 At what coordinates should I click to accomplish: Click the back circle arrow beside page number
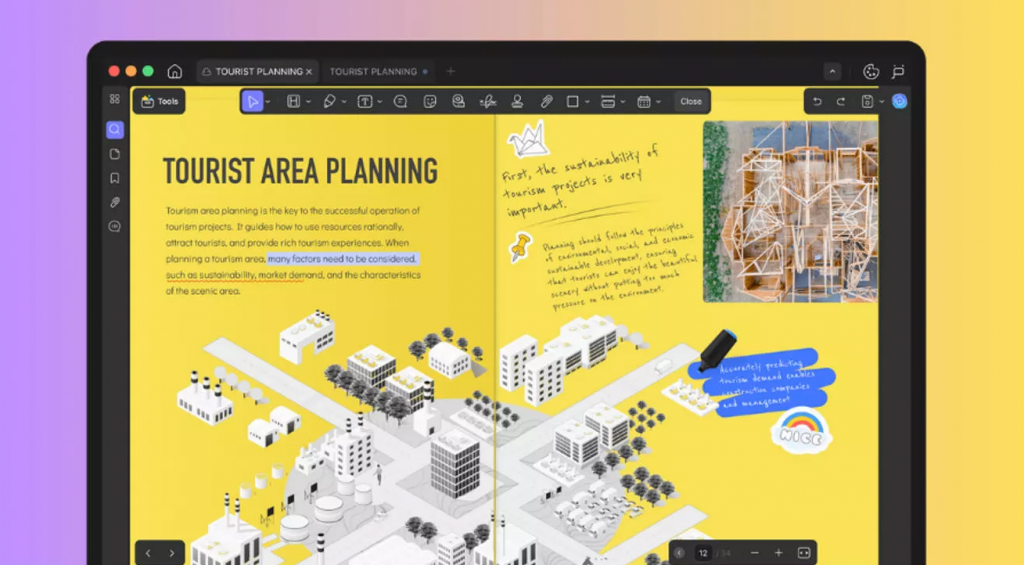coord(680,553)
